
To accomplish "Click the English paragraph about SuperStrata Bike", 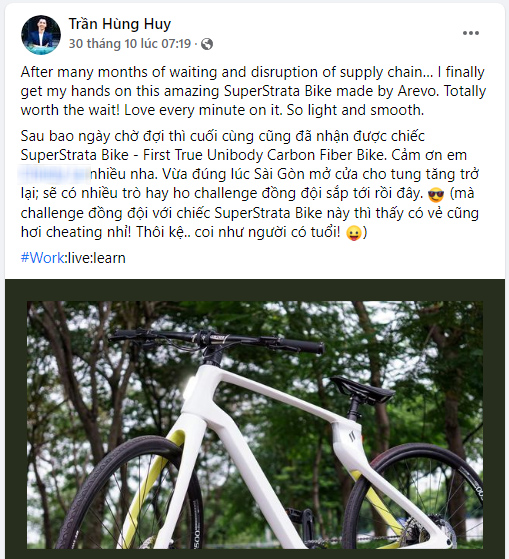I will tap(253, 91).
